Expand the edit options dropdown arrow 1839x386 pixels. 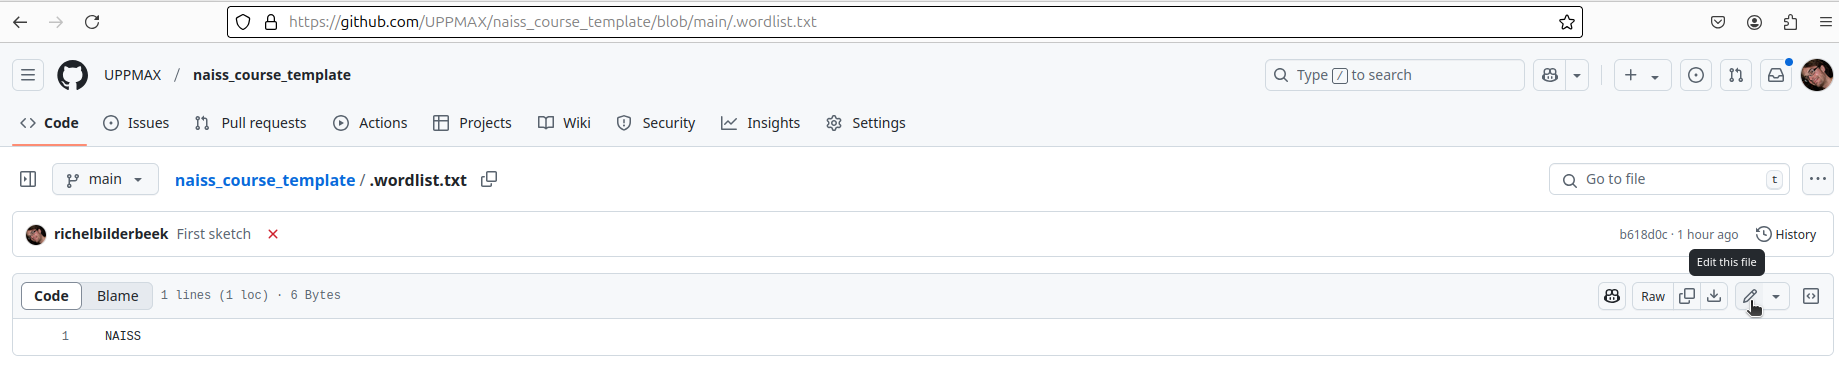click(1776, 296)
